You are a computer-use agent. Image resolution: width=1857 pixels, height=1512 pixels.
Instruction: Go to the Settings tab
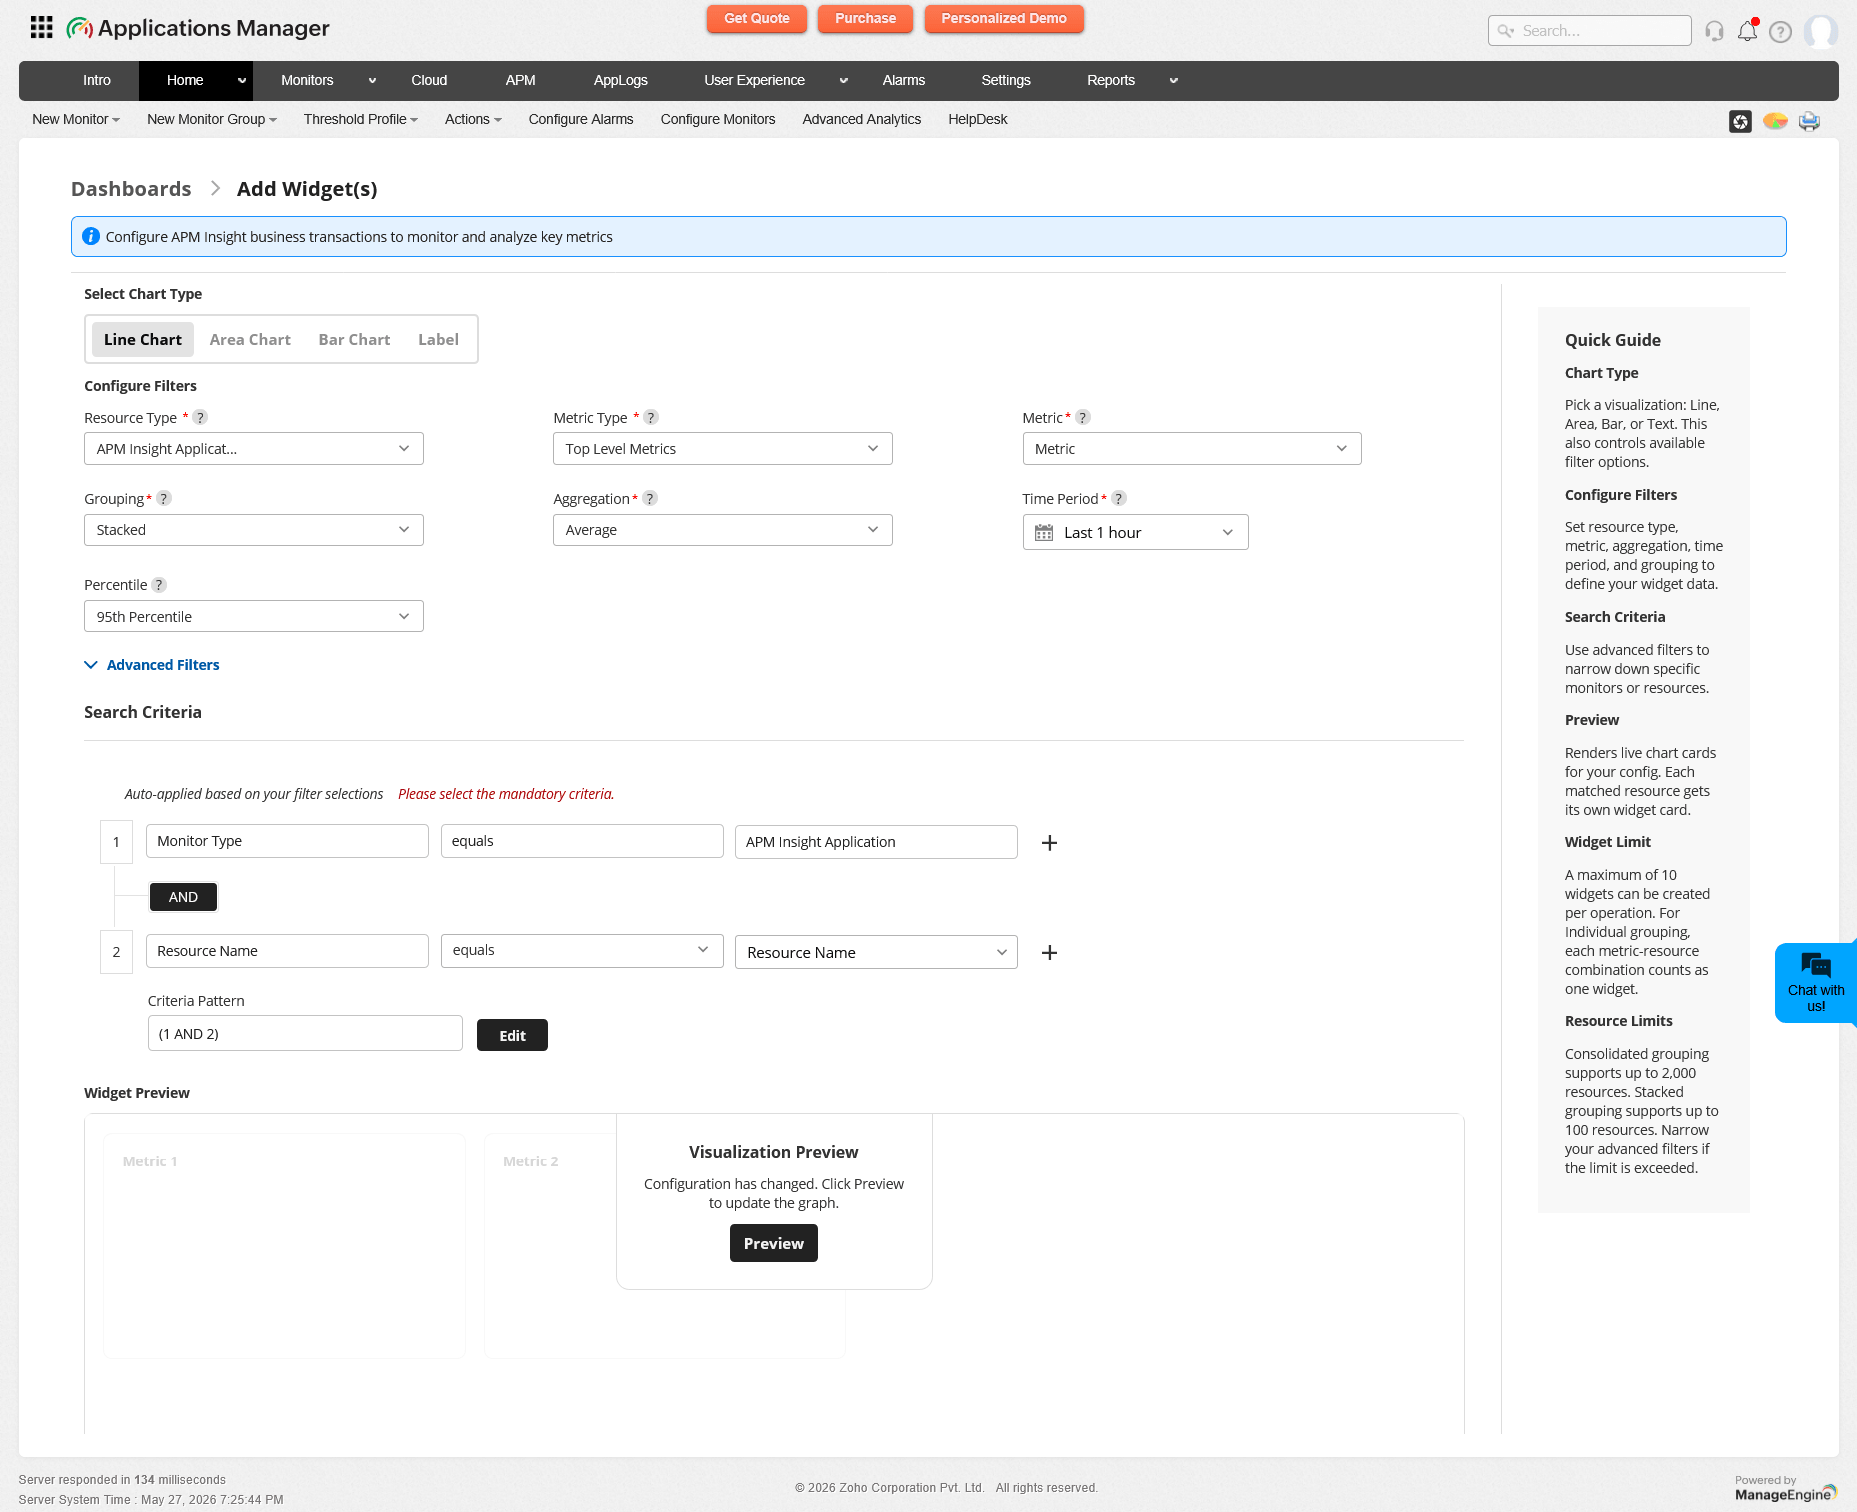click(1006, 81)
